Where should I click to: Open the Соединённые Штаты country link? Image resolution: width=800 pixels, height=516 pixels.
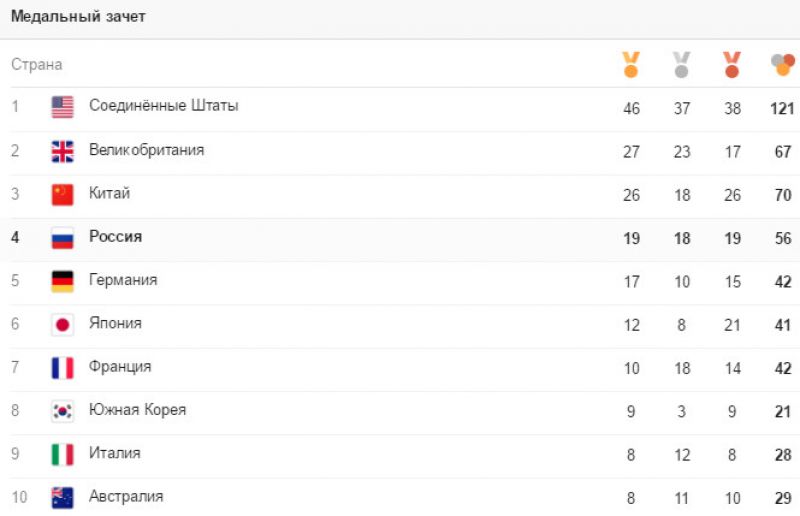tap(164, 106)
